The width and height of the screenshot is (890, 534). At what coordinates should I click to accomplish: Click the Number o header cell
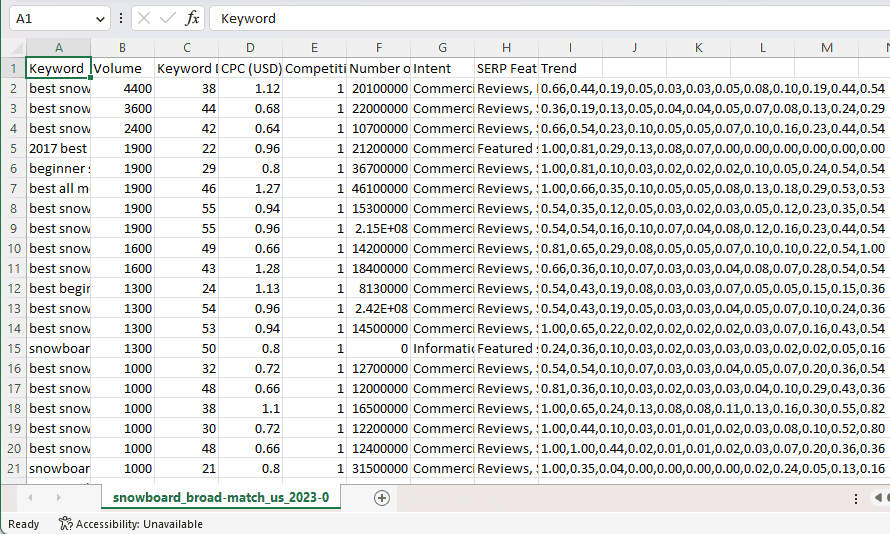click(379, 69)
